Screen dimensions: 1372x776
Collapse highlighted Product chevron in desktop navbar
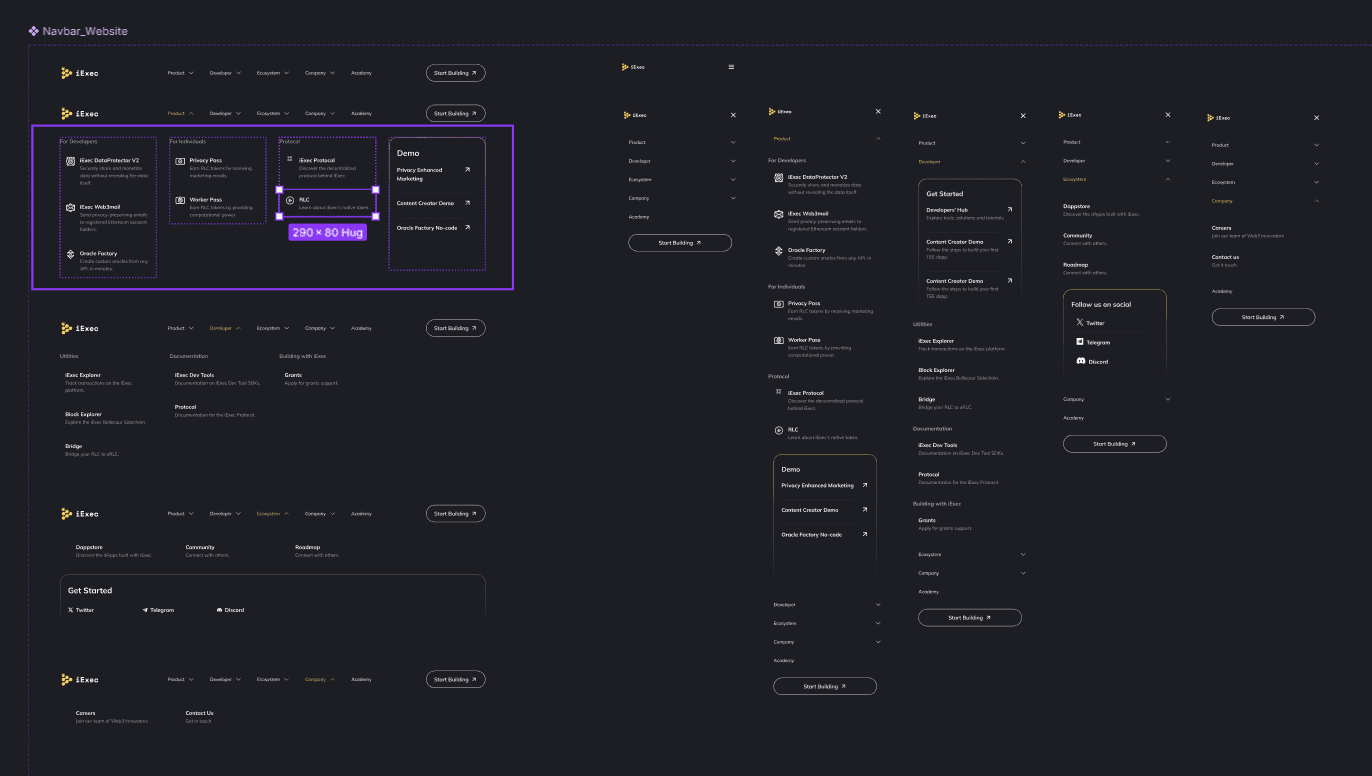[191, 114]
